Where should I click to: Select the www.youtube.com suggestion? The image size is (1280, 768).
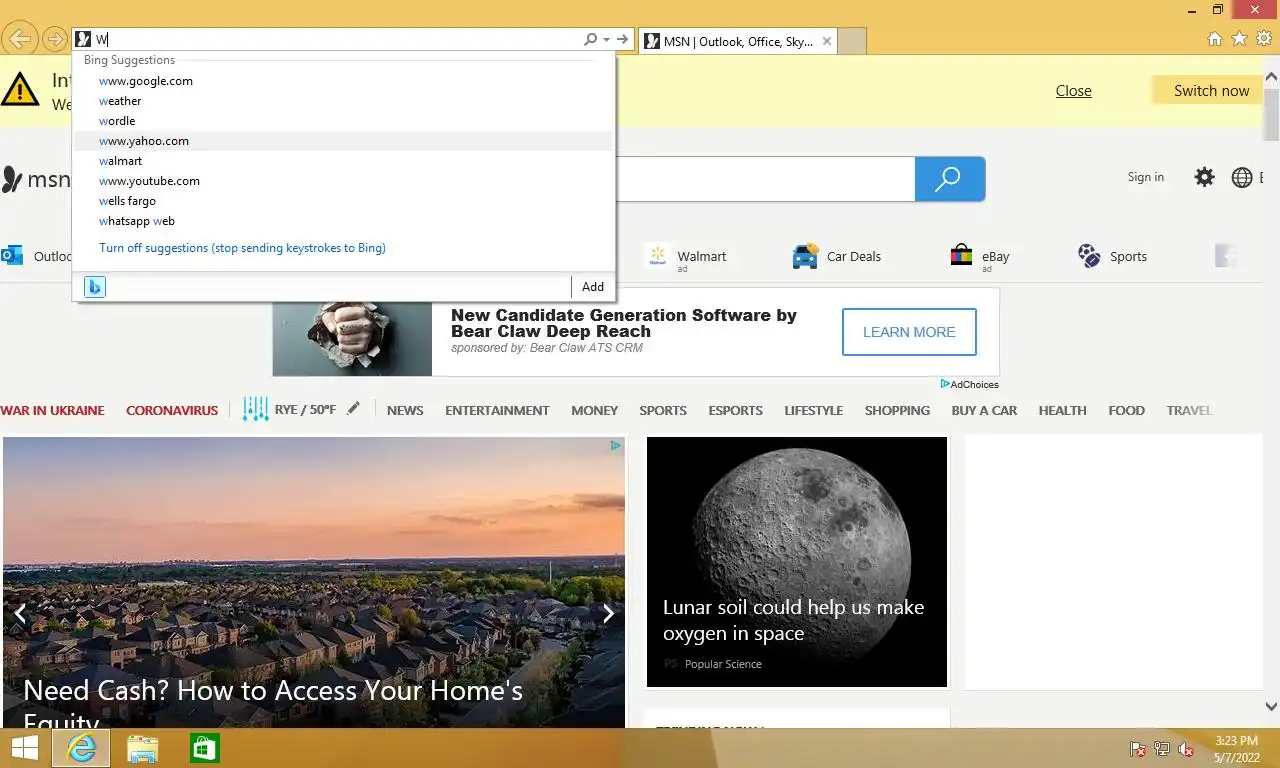click(x=343, y=181)
